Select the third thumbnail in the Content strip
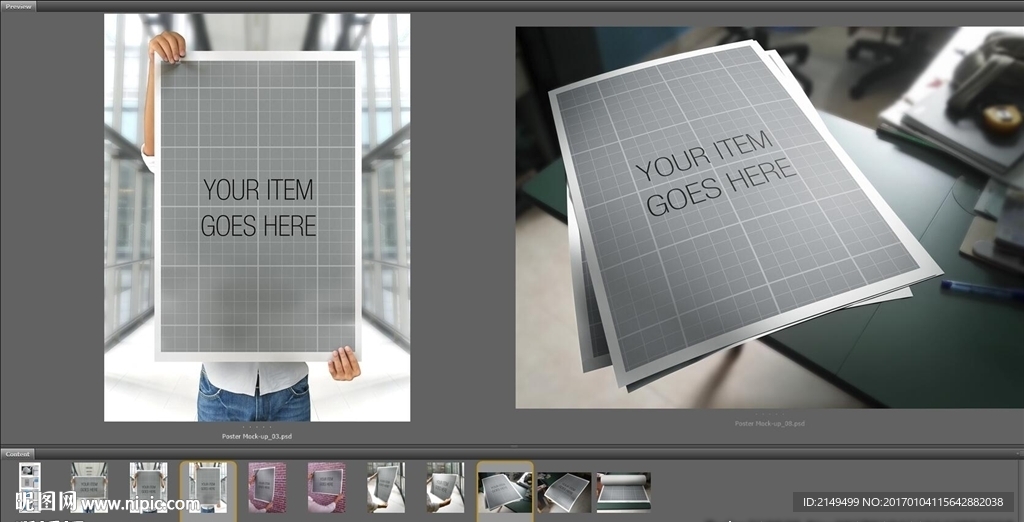 pyautogui.click(x=149, y=487)
